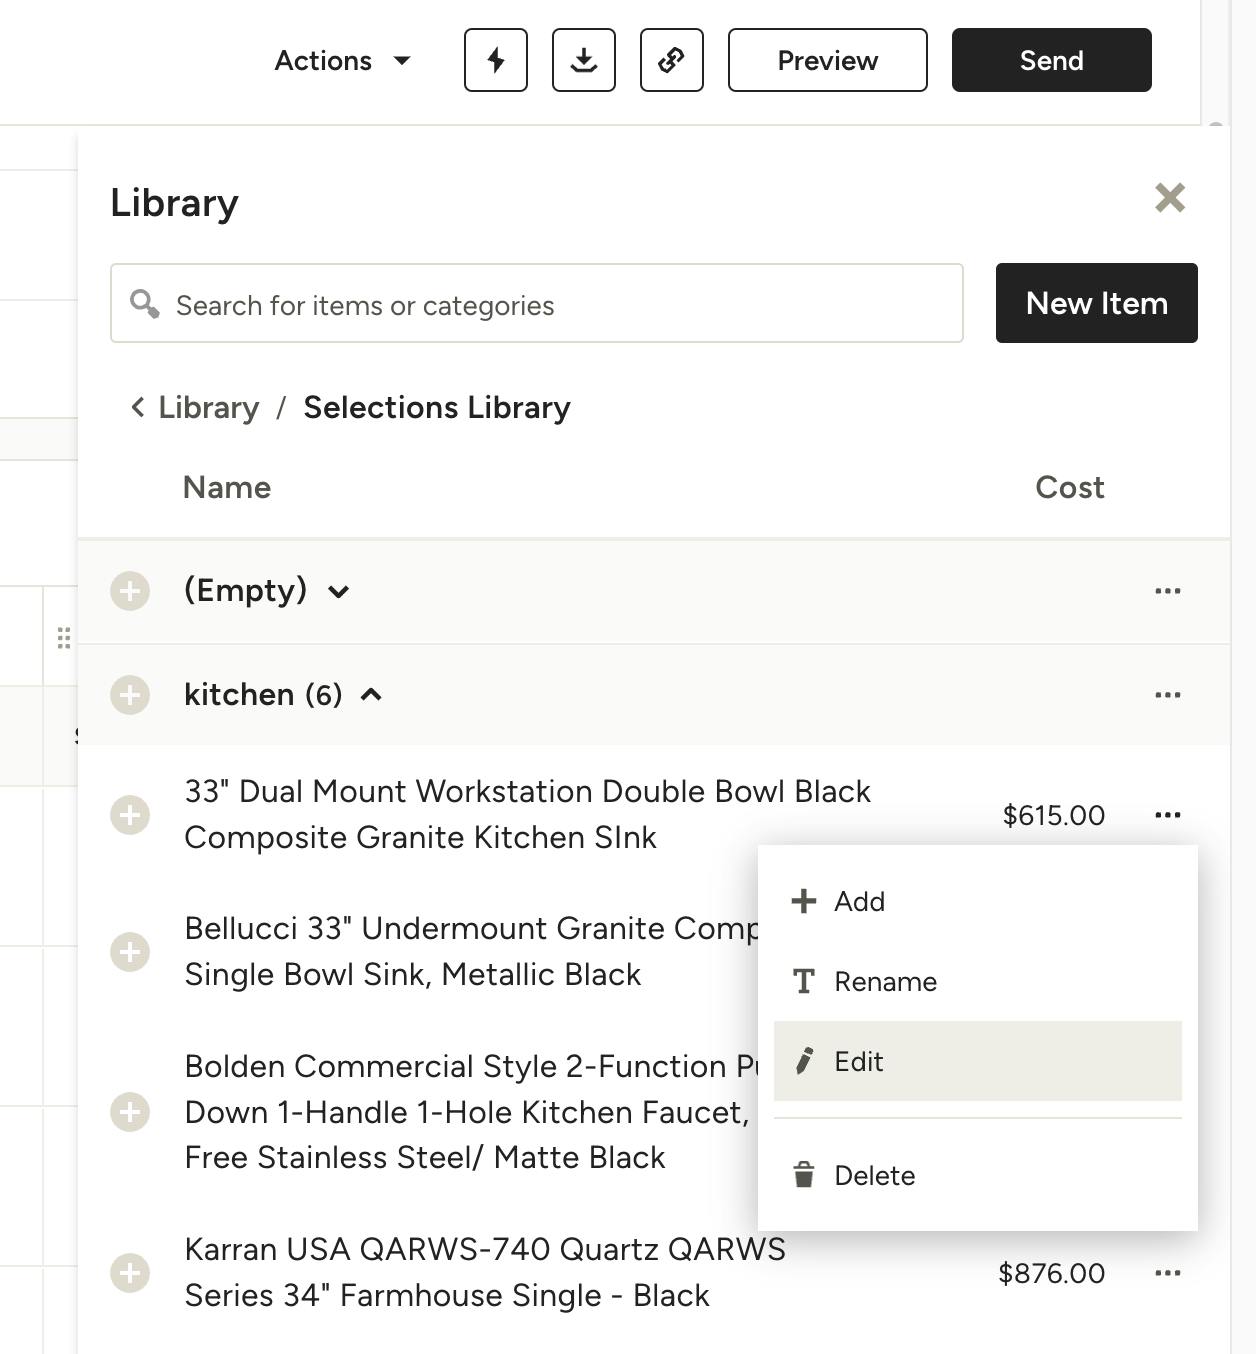
Task: Open more options for the kitchen category
Action: point(1167,695)
